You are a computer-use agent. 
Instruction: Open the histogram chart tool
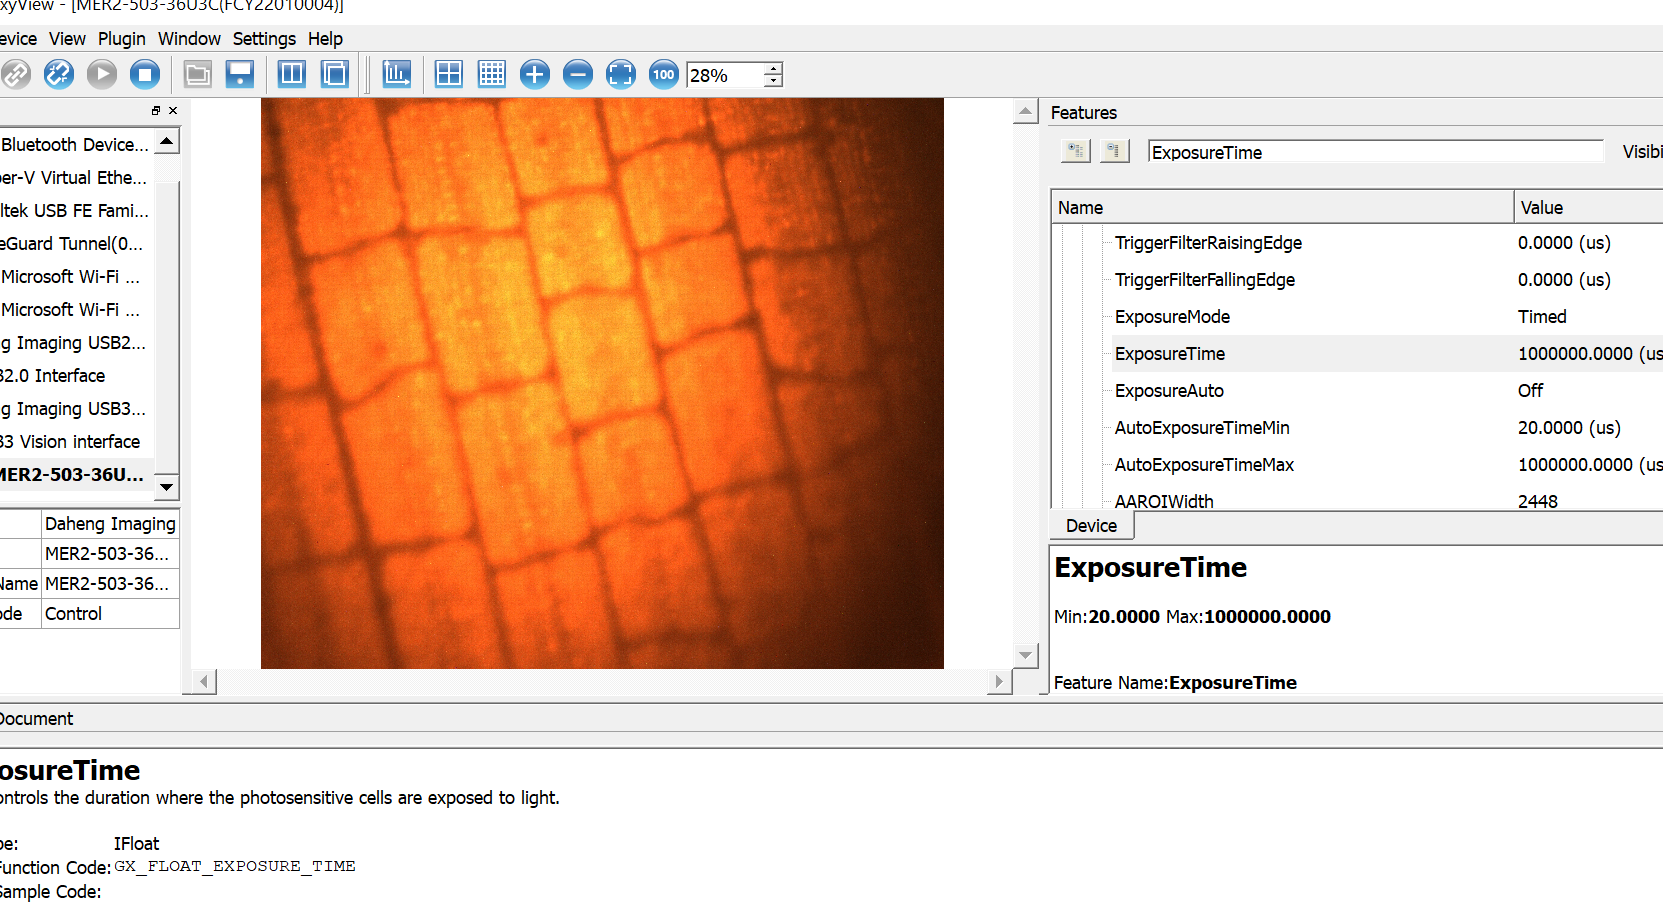tap(396, 74)
